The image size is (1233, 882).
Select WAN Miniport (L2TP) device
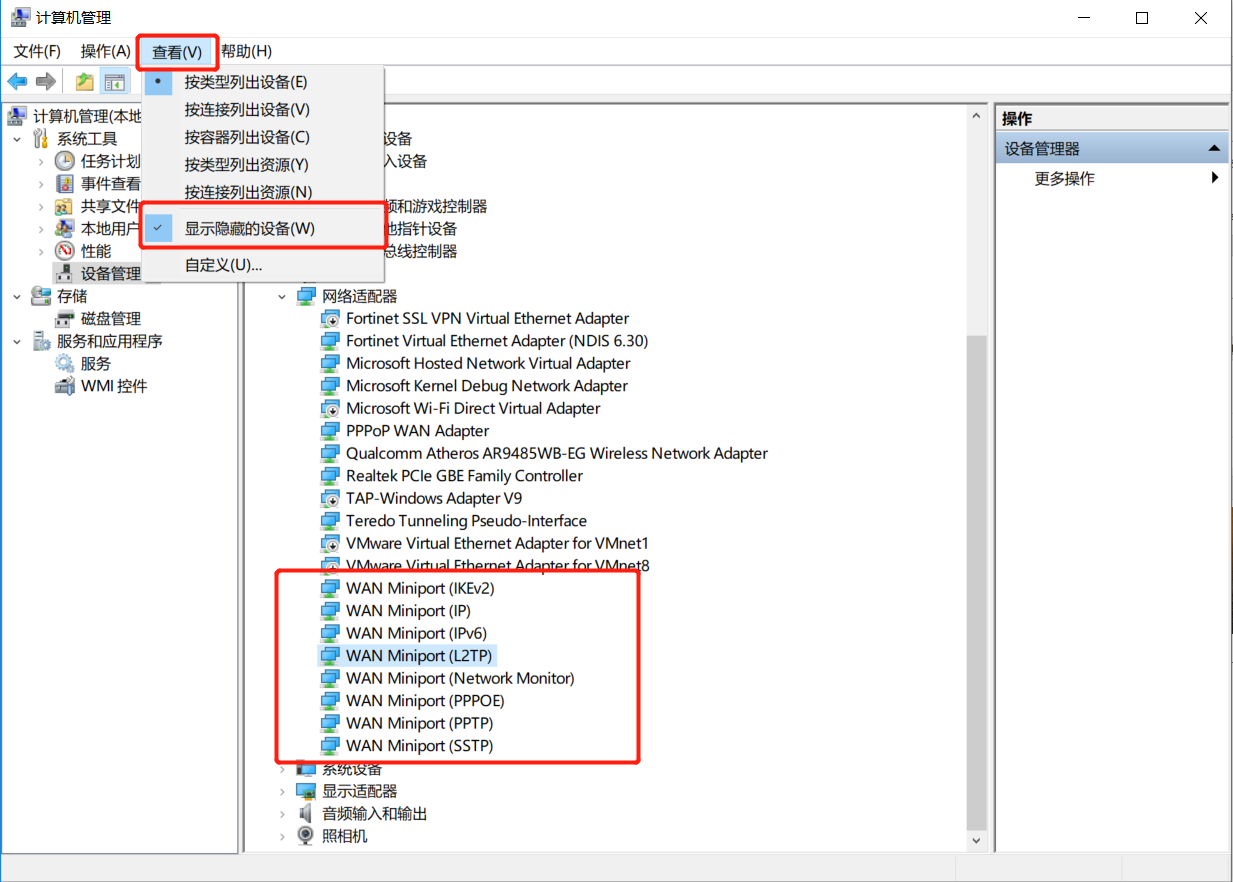(x=420, y=656)
